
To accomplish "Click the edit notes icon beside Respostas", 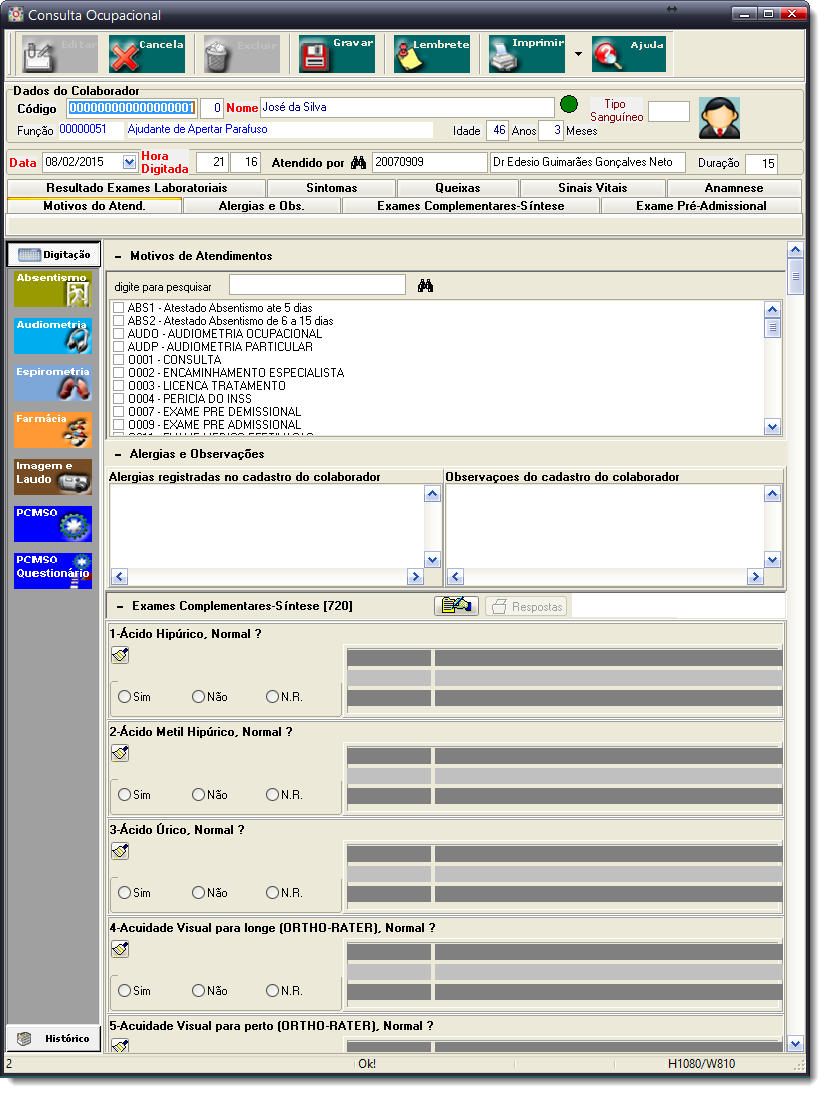I will [x=456, y=606].
